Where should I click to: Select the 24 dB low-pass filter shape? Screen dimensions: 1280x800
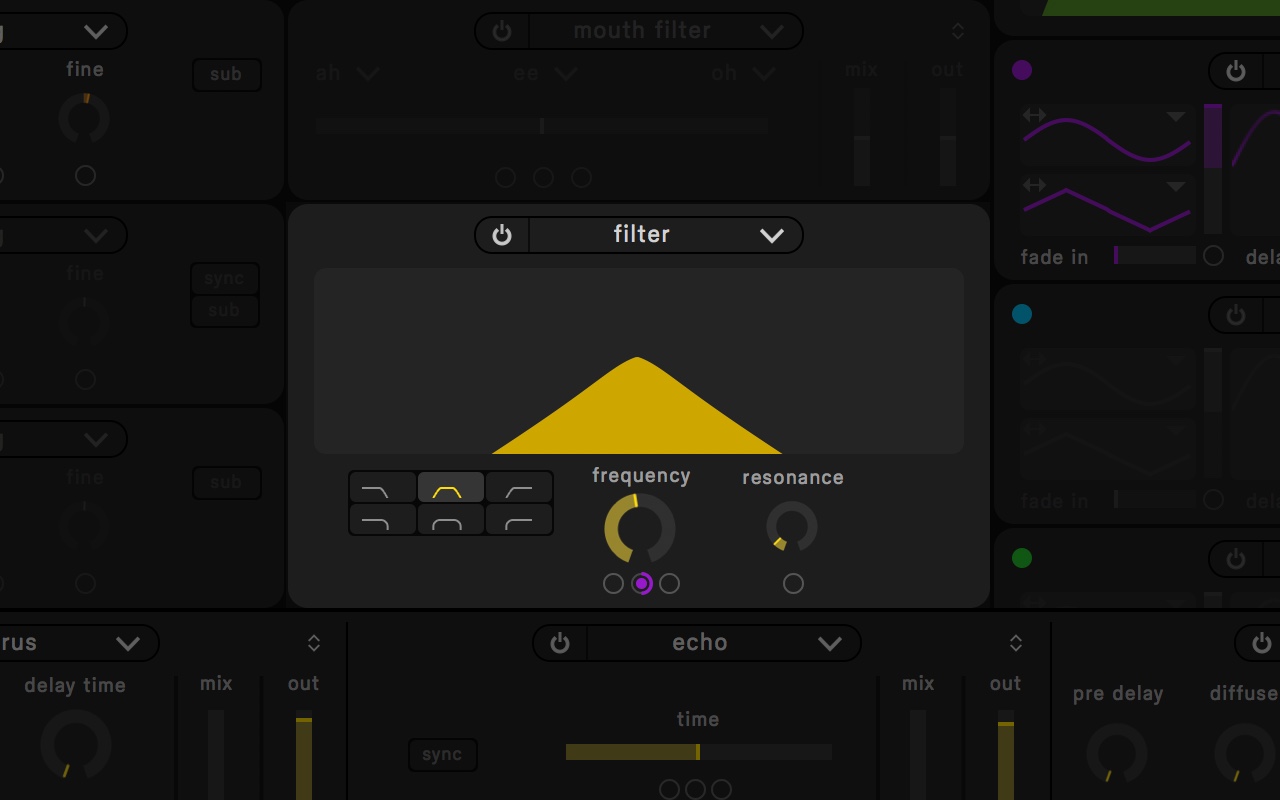[x=382, y=520]
